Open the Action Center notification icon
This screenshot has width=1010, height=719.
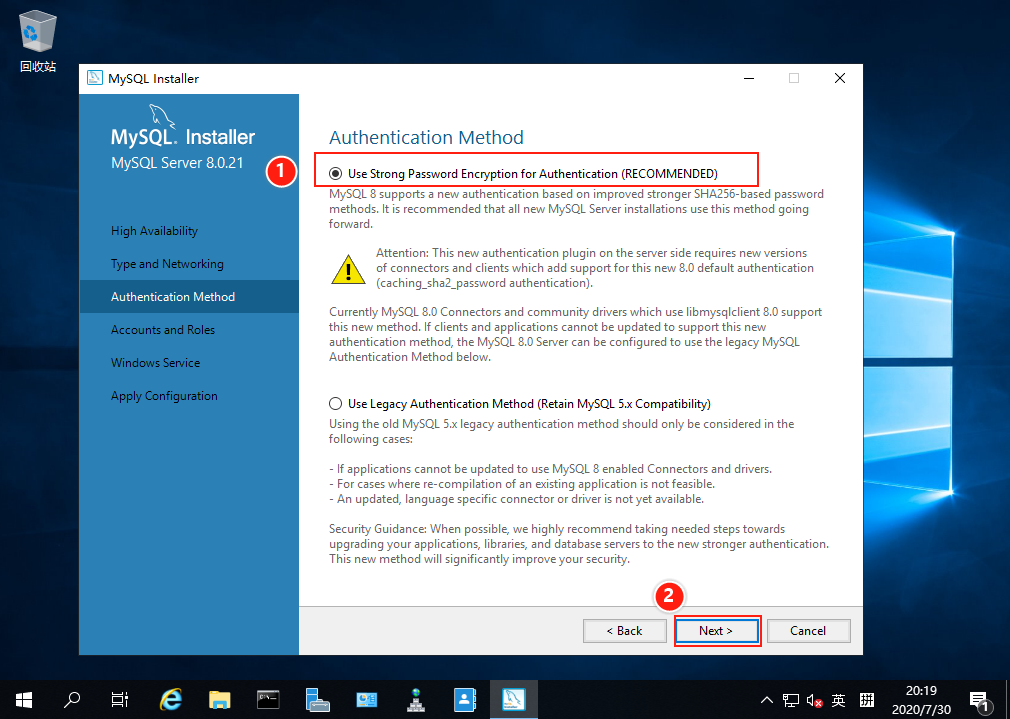pyautogui.click(x=978, y=699)
